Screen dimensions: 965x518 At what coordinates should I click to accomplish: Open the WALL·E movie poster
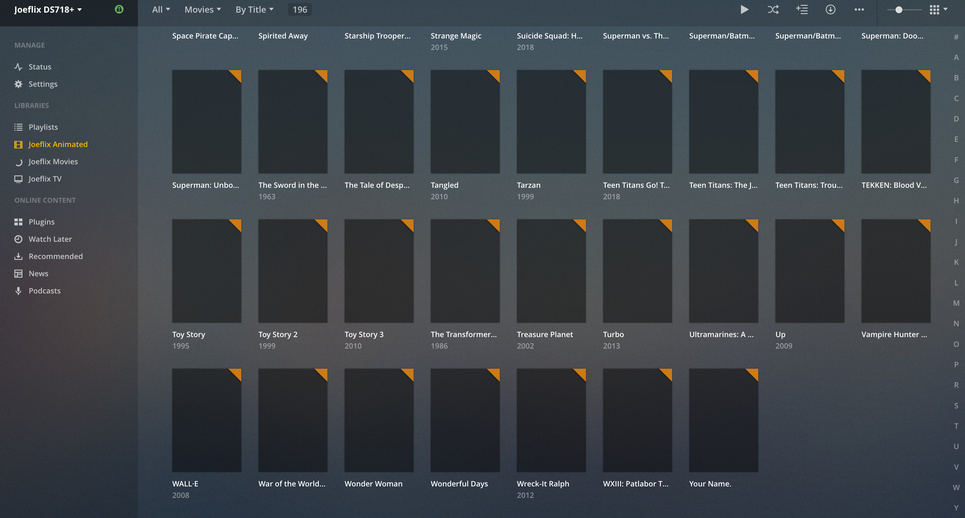click(x=206, y=420)
